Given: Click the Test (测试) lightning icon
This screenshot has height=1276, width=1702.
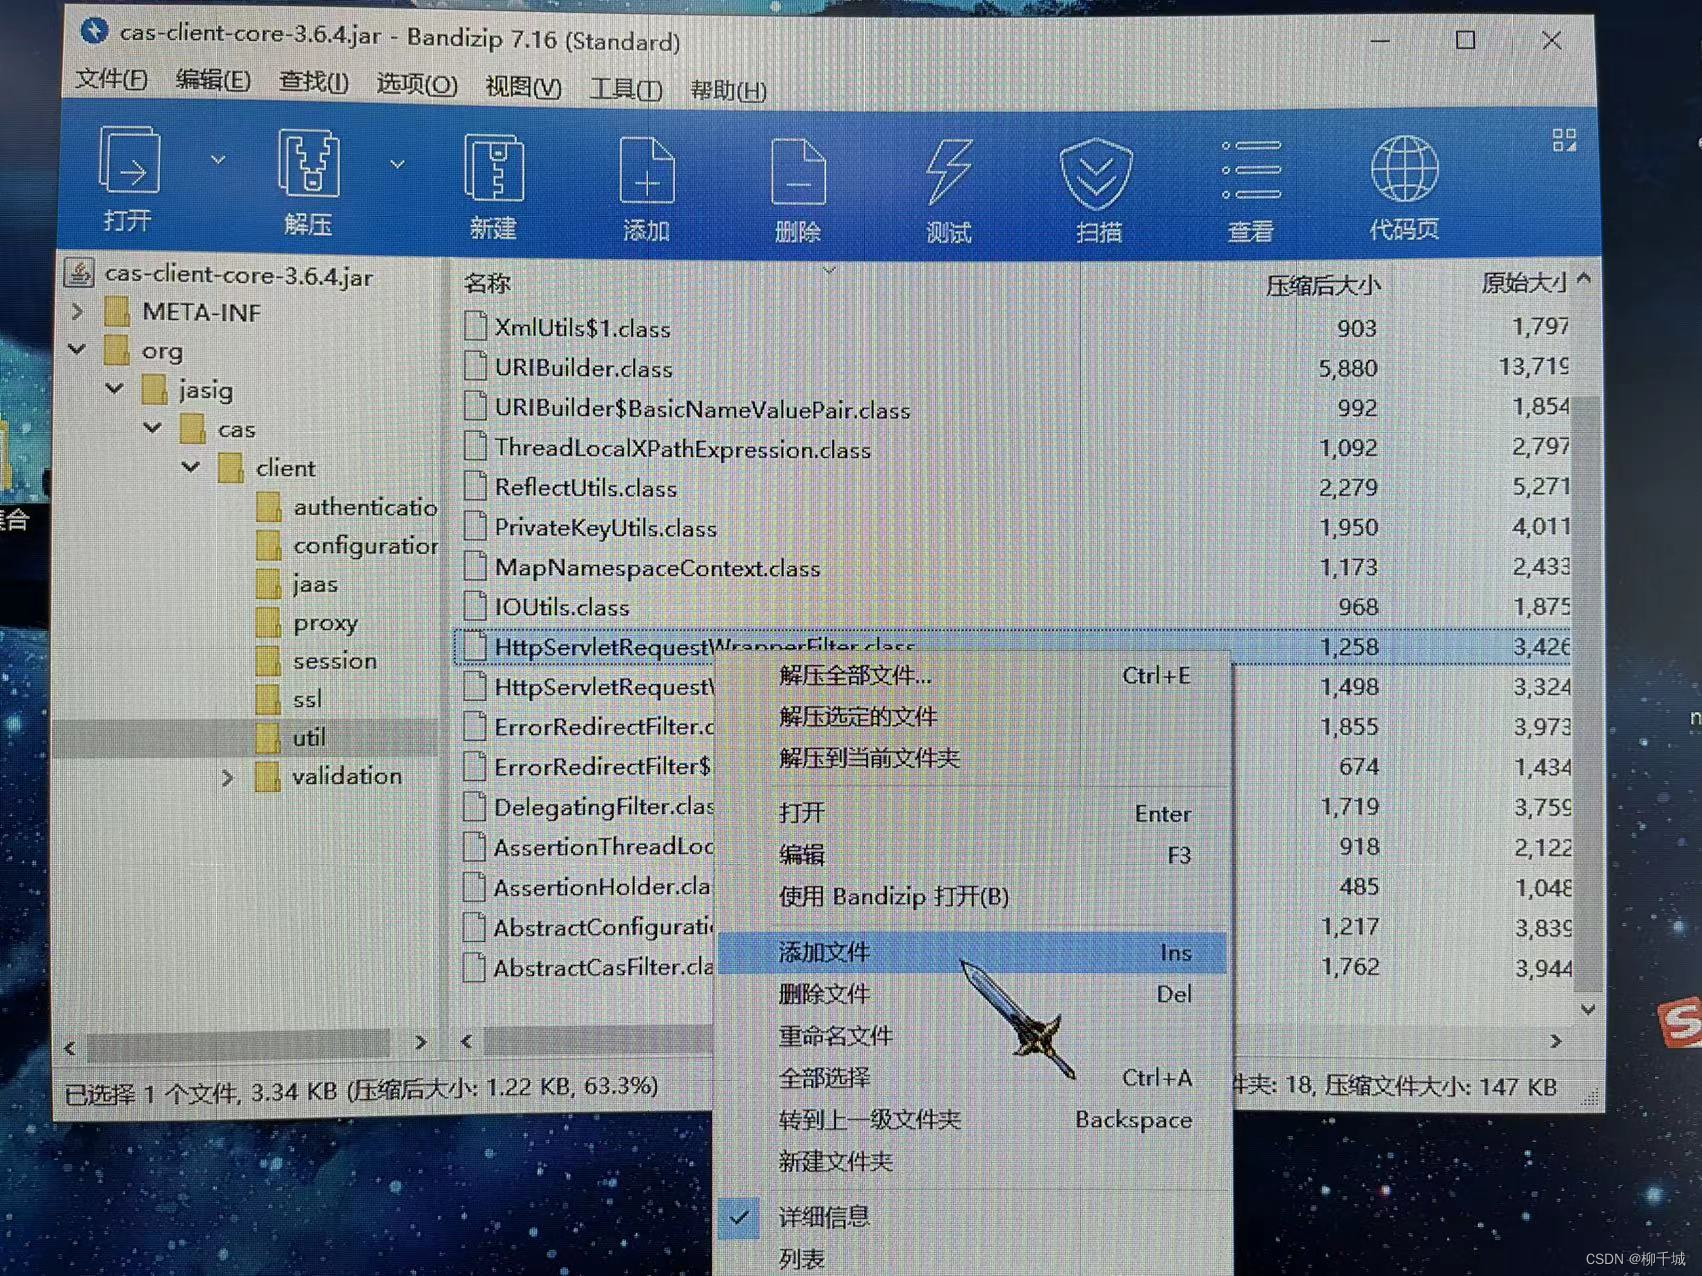Looking at the screenshot, I should (948, 172).
